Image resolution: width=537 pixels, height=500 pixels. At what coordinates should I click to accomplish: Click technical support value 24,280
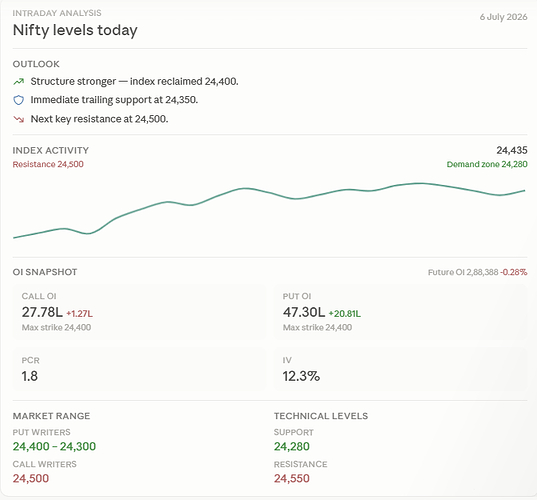292,447
